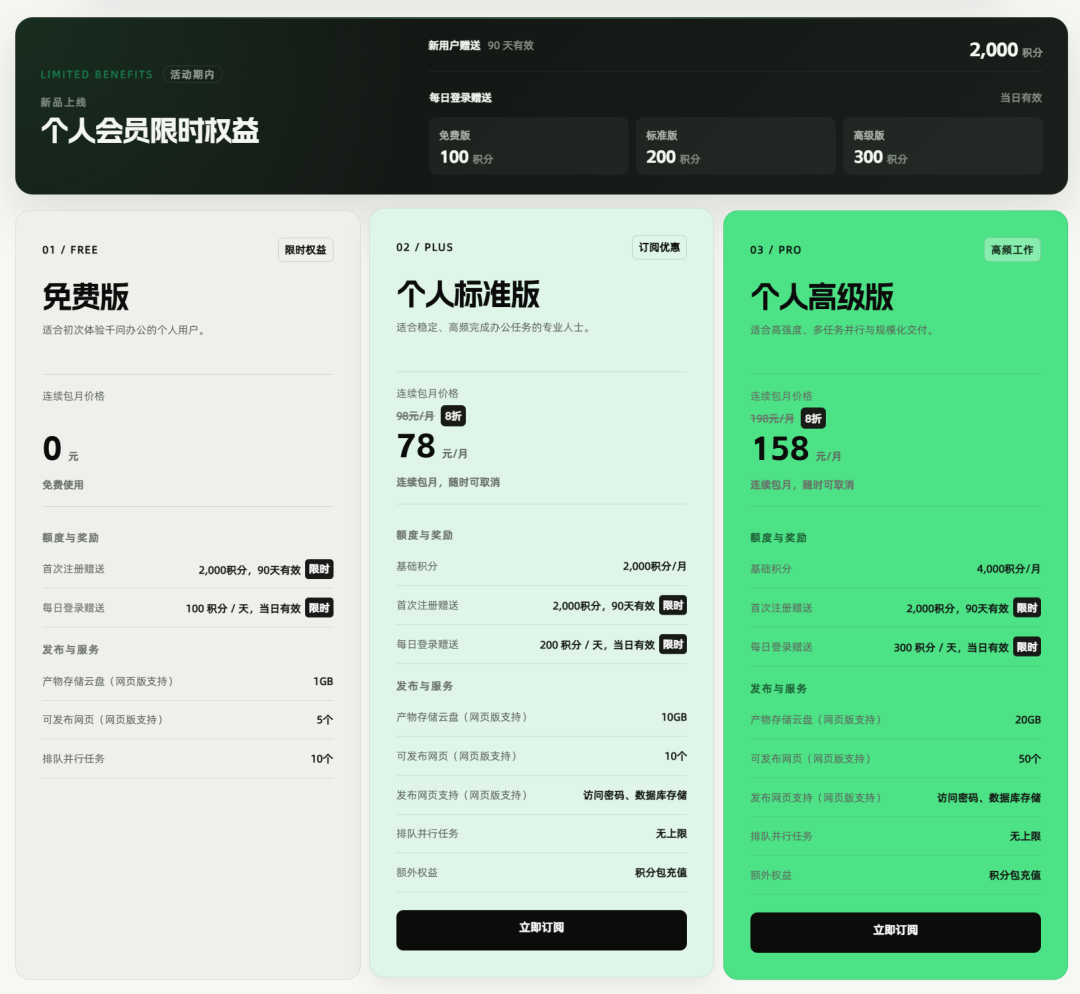The width and height of the screenshot is (1080, 994).
Task: Click the 78 元/月 price
Action: (x=433, y=446)
